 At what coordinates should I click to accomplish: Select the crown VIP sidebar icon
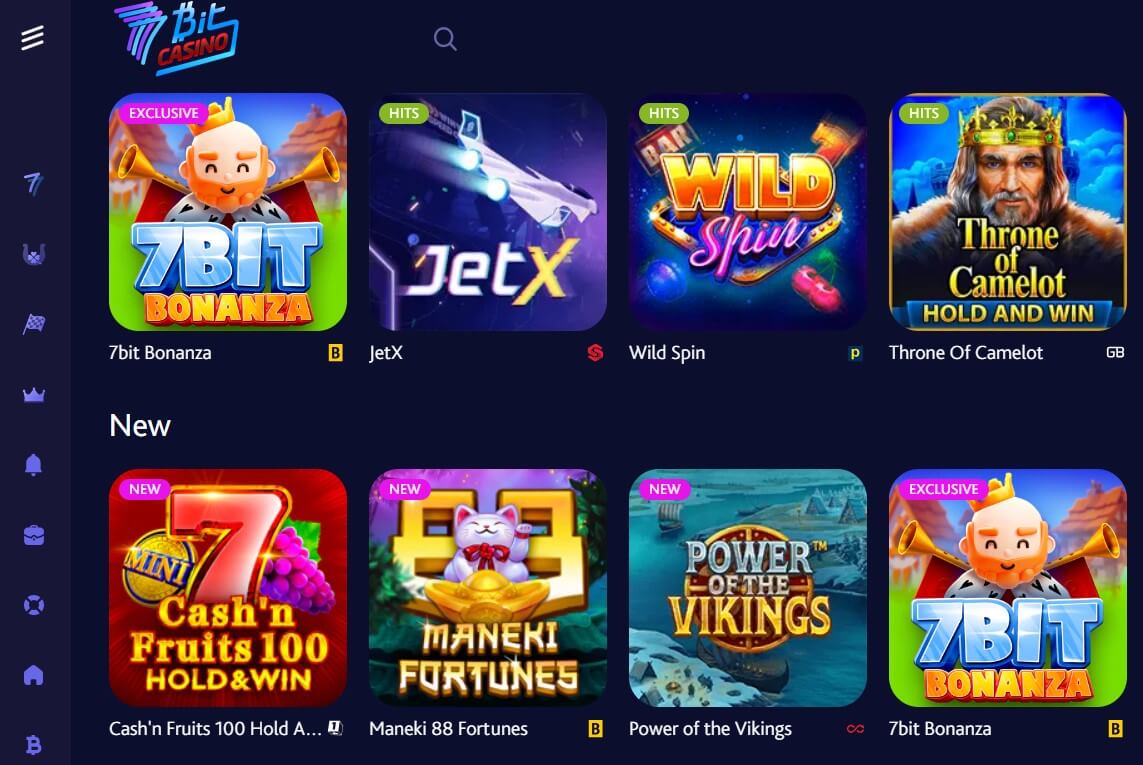[x=34, y=395]
